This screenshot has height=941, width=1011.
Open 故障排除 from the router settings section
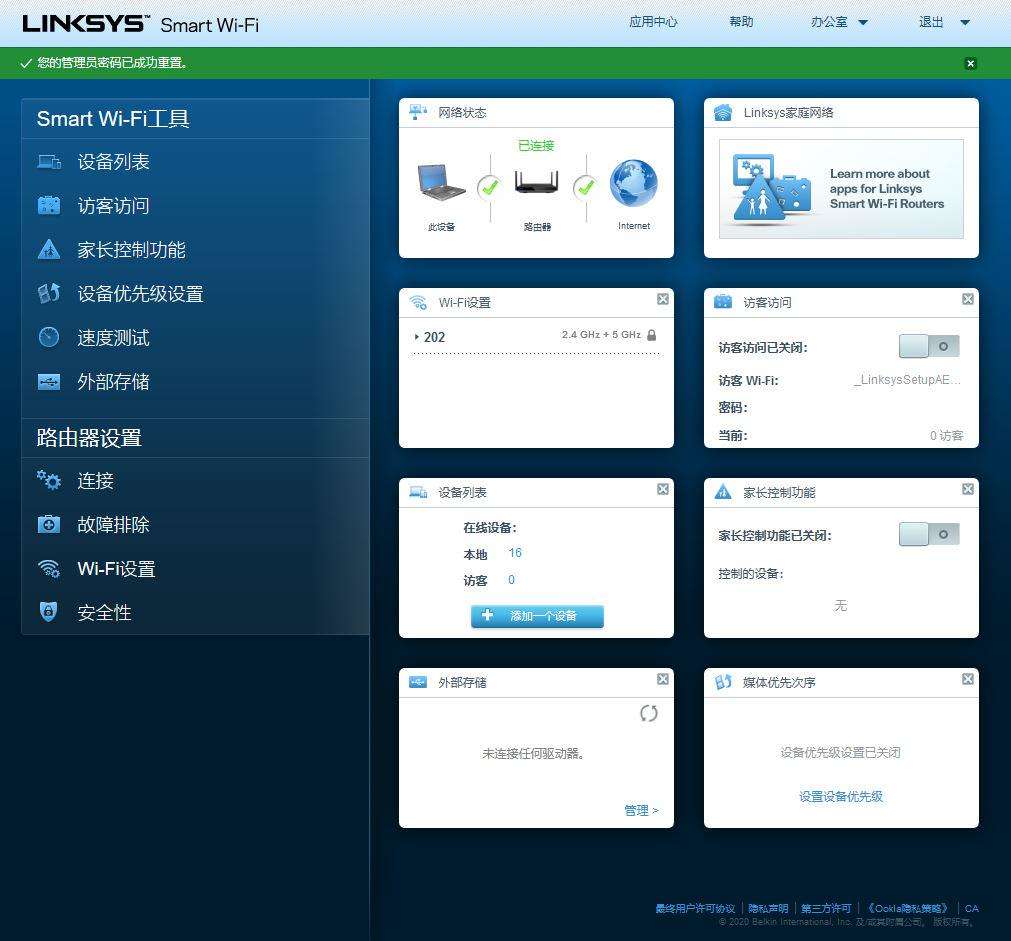(113, 524)
